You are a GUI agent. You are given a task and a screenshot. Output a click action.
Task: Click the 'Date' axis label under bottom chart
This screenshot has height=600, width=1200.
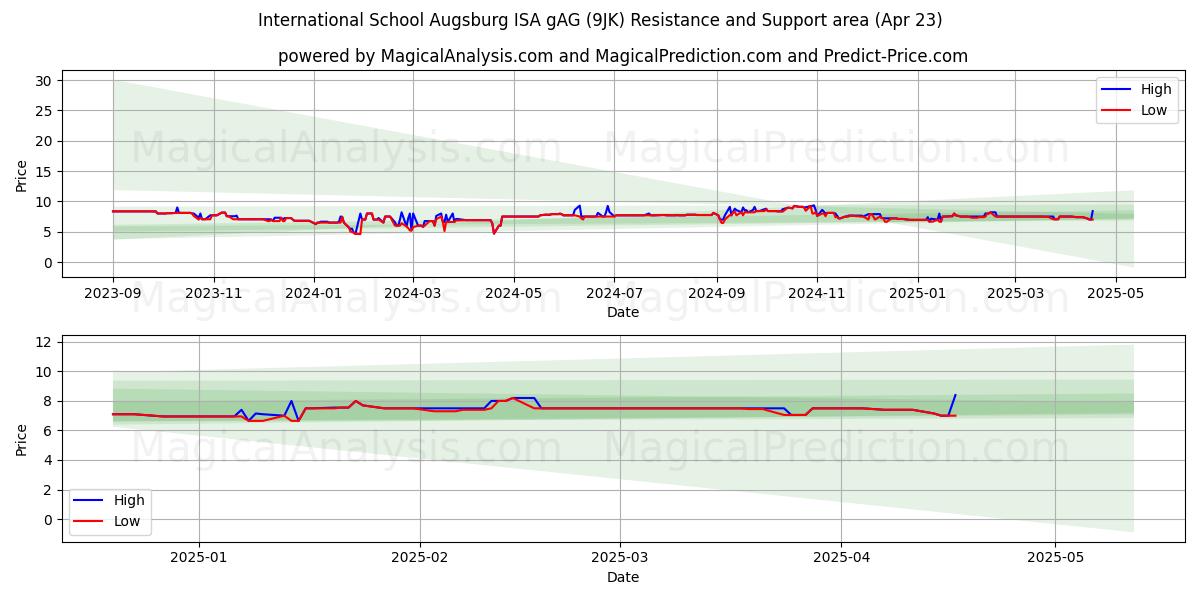point(623,577)
